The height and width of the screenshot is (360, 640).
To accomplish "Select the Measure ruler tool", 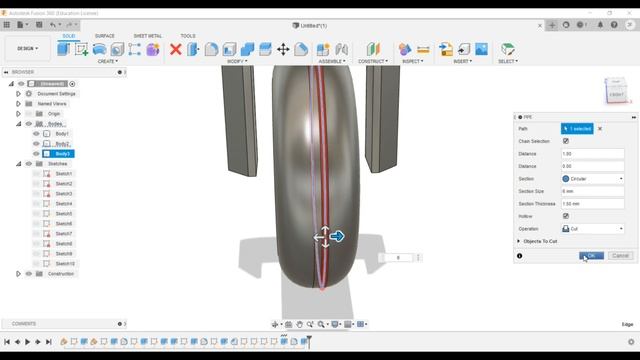I will [423, 49].
